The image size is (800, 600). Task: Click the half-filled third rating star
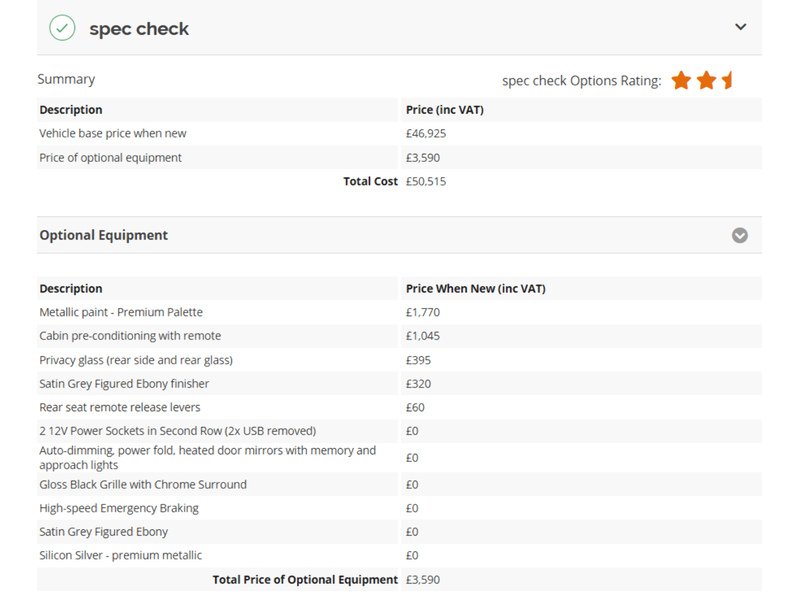click(728, 81)
